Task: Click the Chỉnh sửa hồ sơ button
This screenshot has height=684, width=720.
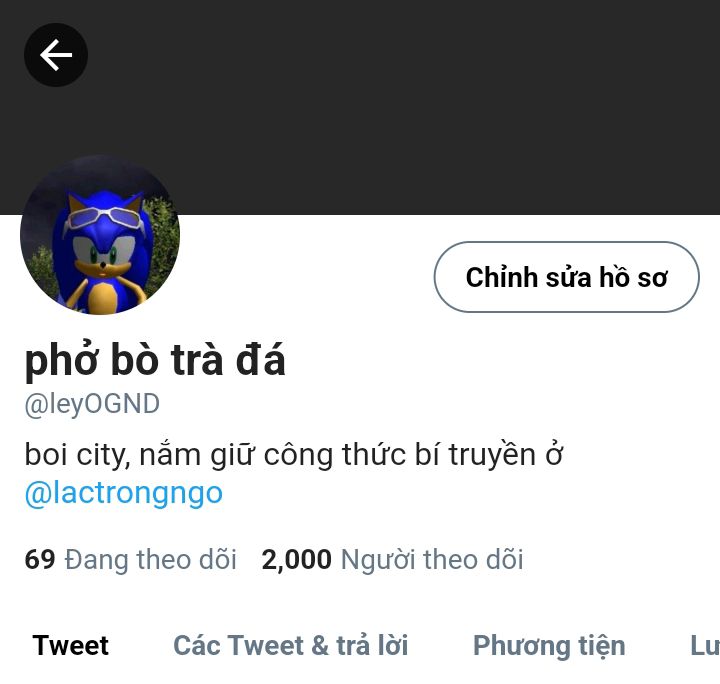Action: click(x=567, y=277)
